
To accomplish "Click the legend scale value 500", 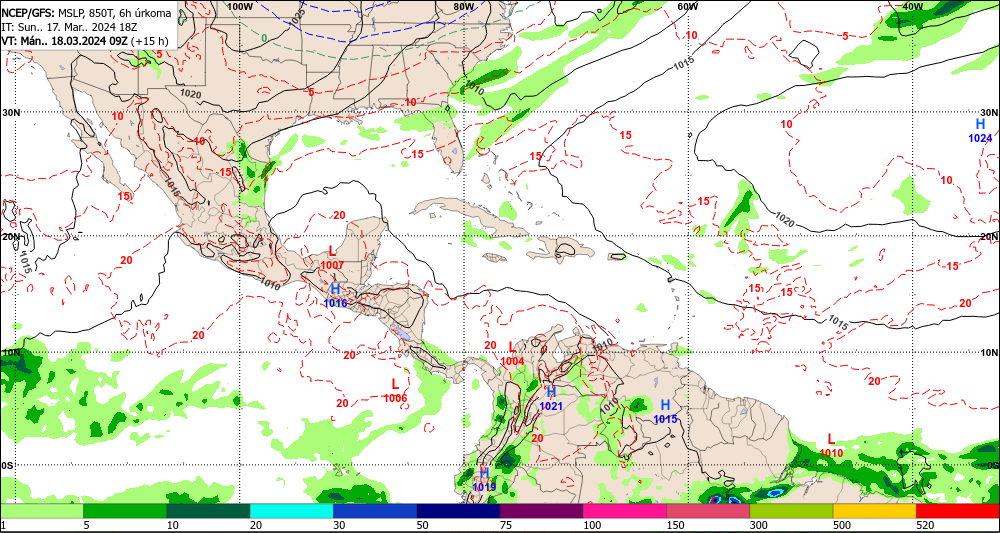I will (842, 525).
